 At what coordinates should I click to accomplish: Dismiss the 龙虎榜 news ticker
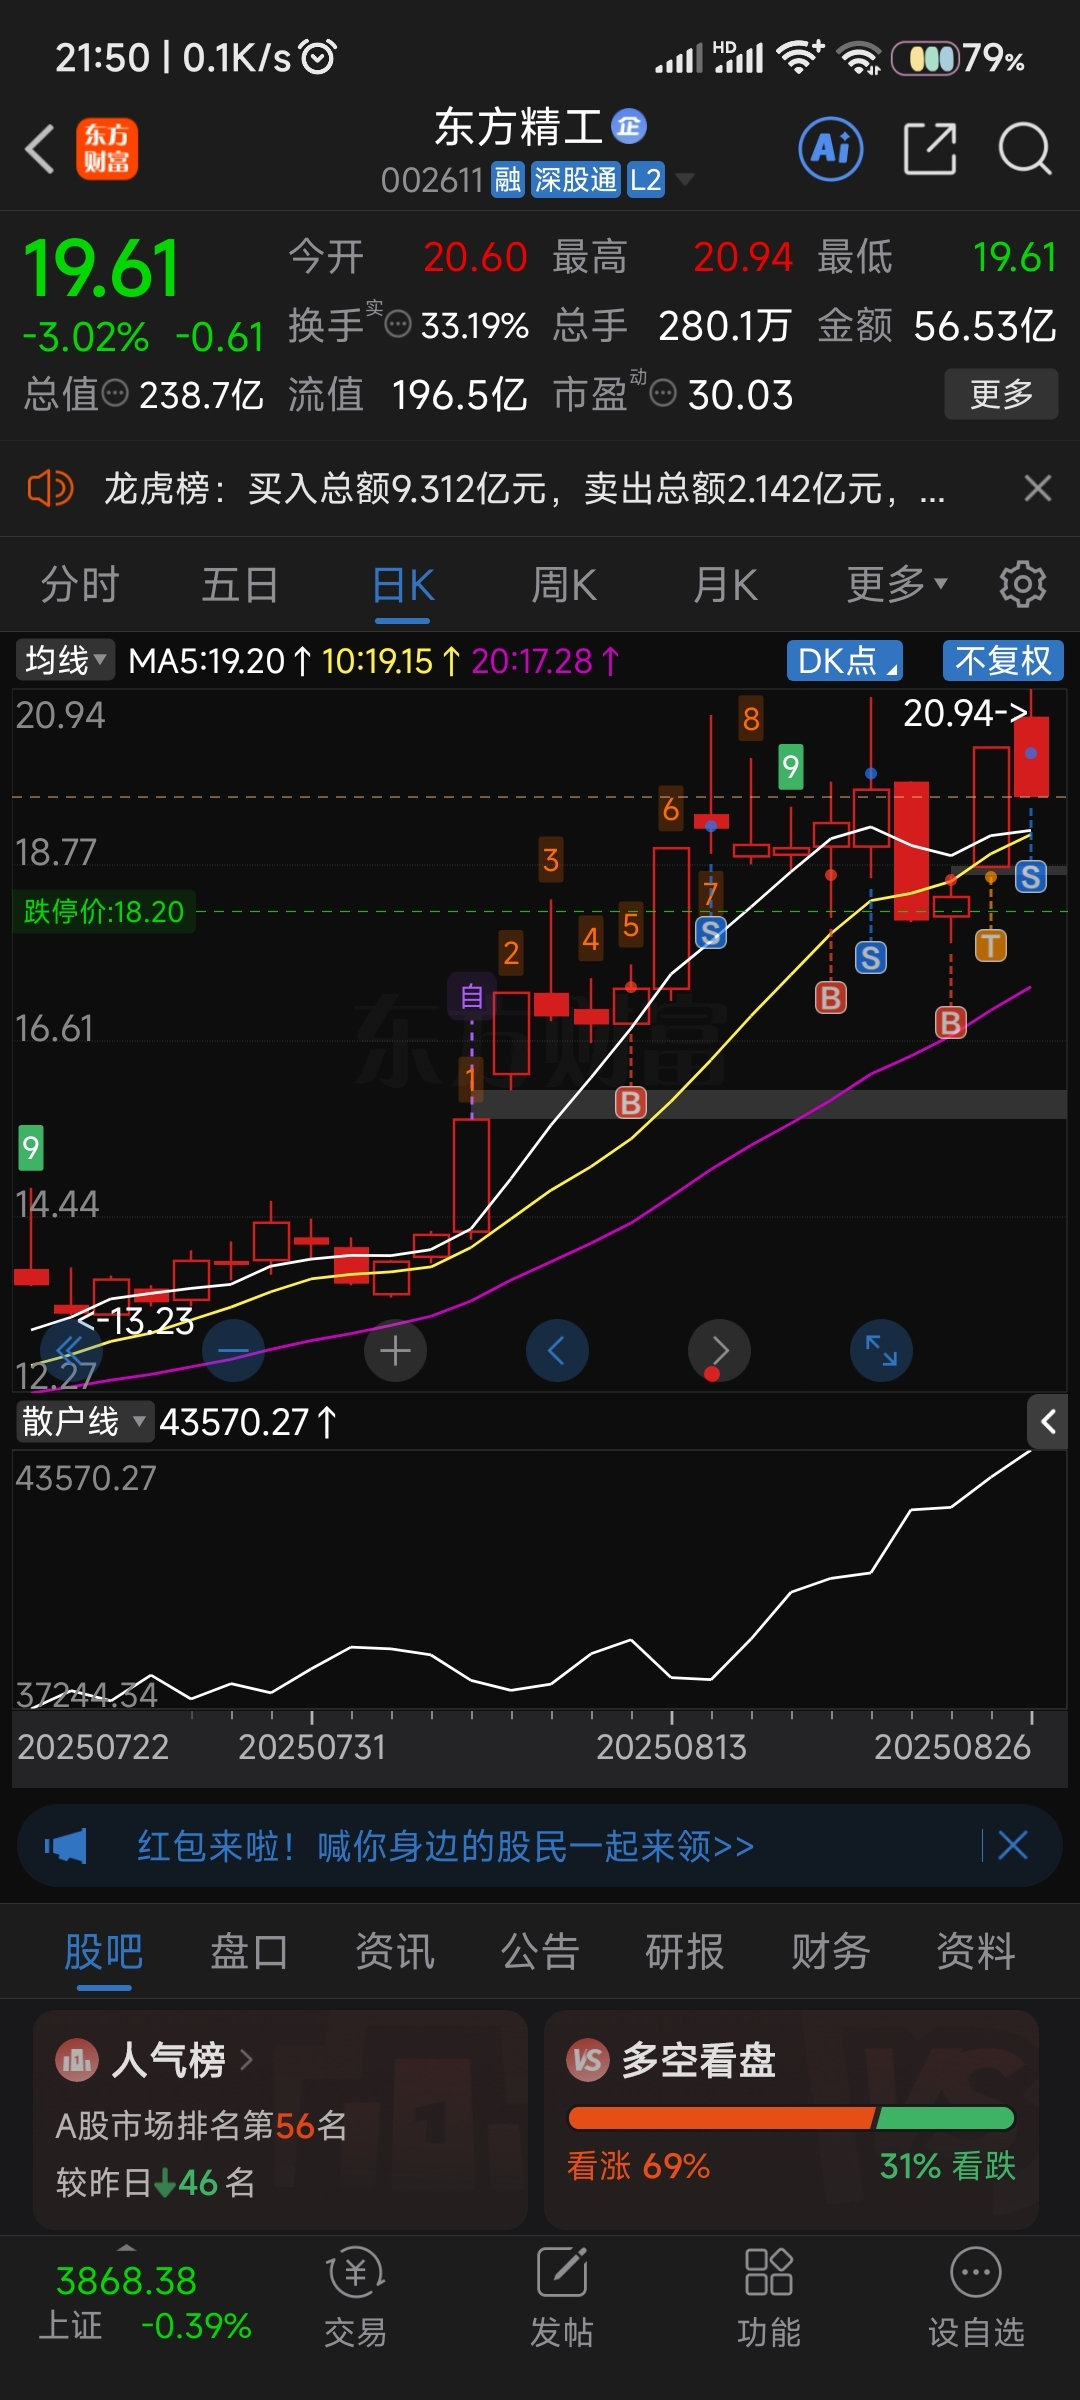(1038, 488)
